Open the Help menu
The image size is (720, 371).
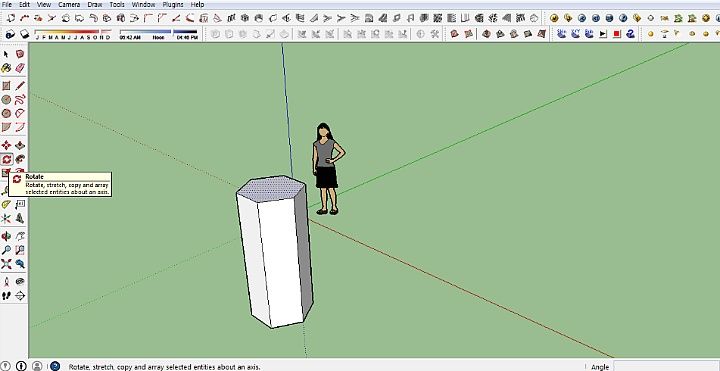tap(197, 5)
